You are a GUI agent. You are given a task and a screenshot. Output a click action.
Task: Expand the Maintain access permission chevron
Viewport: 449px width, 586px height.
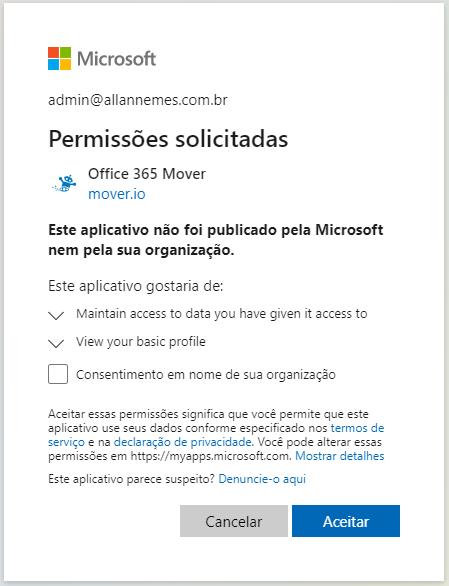tap(56, 315)
